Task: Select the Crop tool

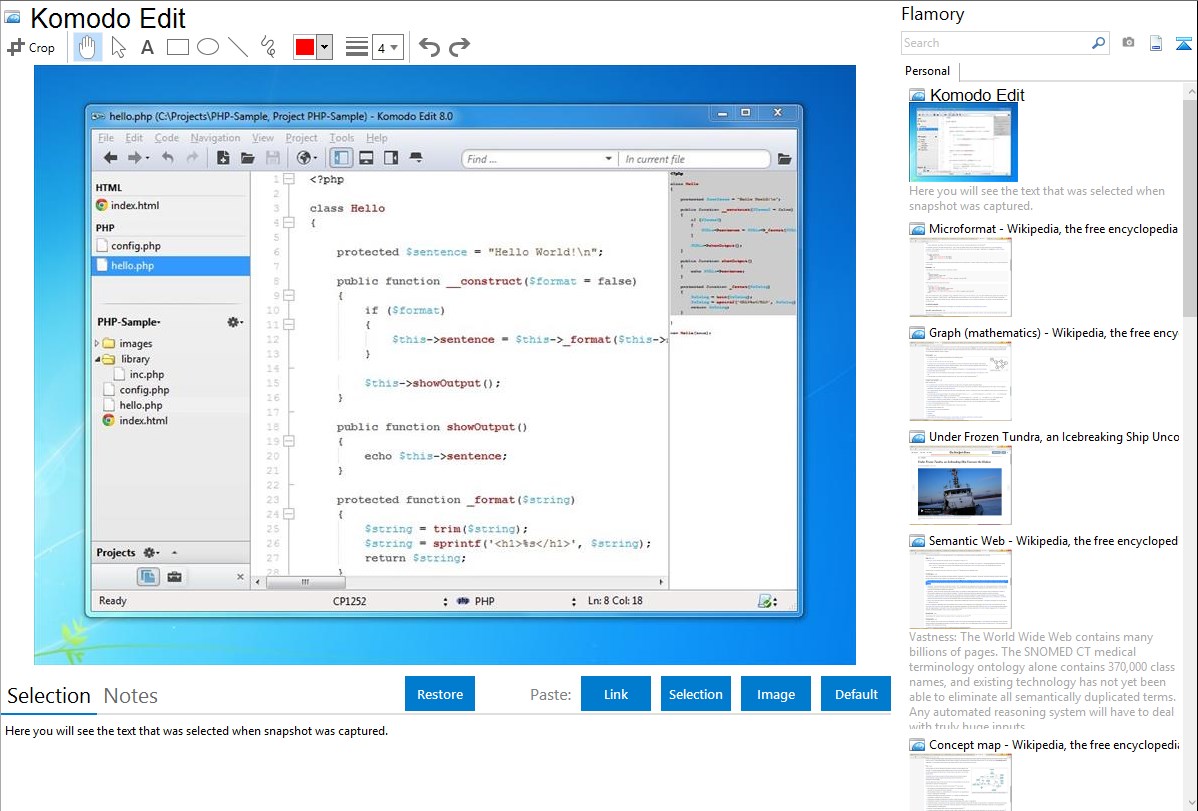Action: click(x=31, y=47)
